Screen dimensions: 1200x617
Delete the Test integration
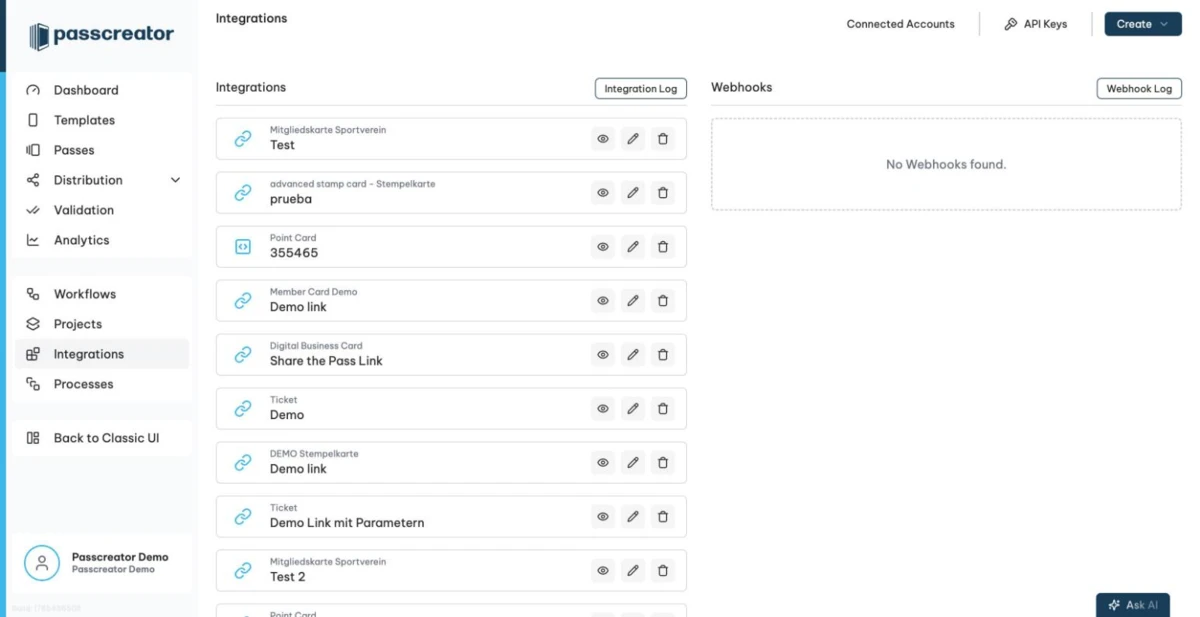point(662,139)
